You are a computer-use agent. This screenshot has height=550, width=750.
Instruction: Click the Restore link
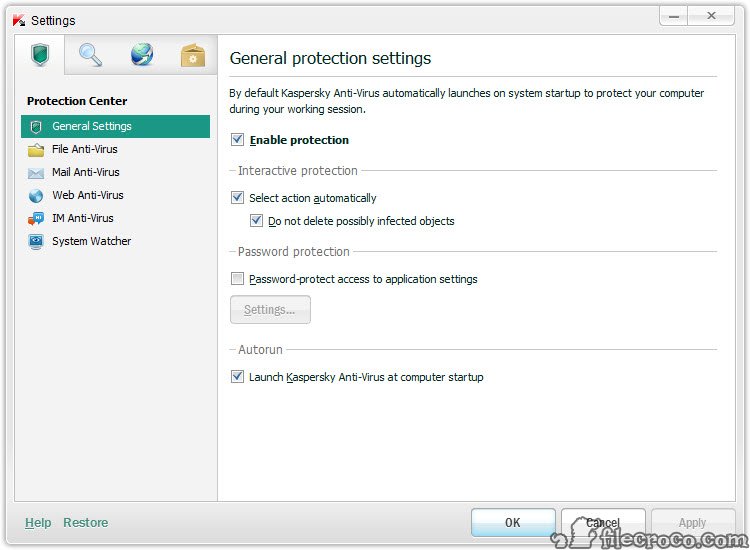pyautogui.click(x=86, y=522)
